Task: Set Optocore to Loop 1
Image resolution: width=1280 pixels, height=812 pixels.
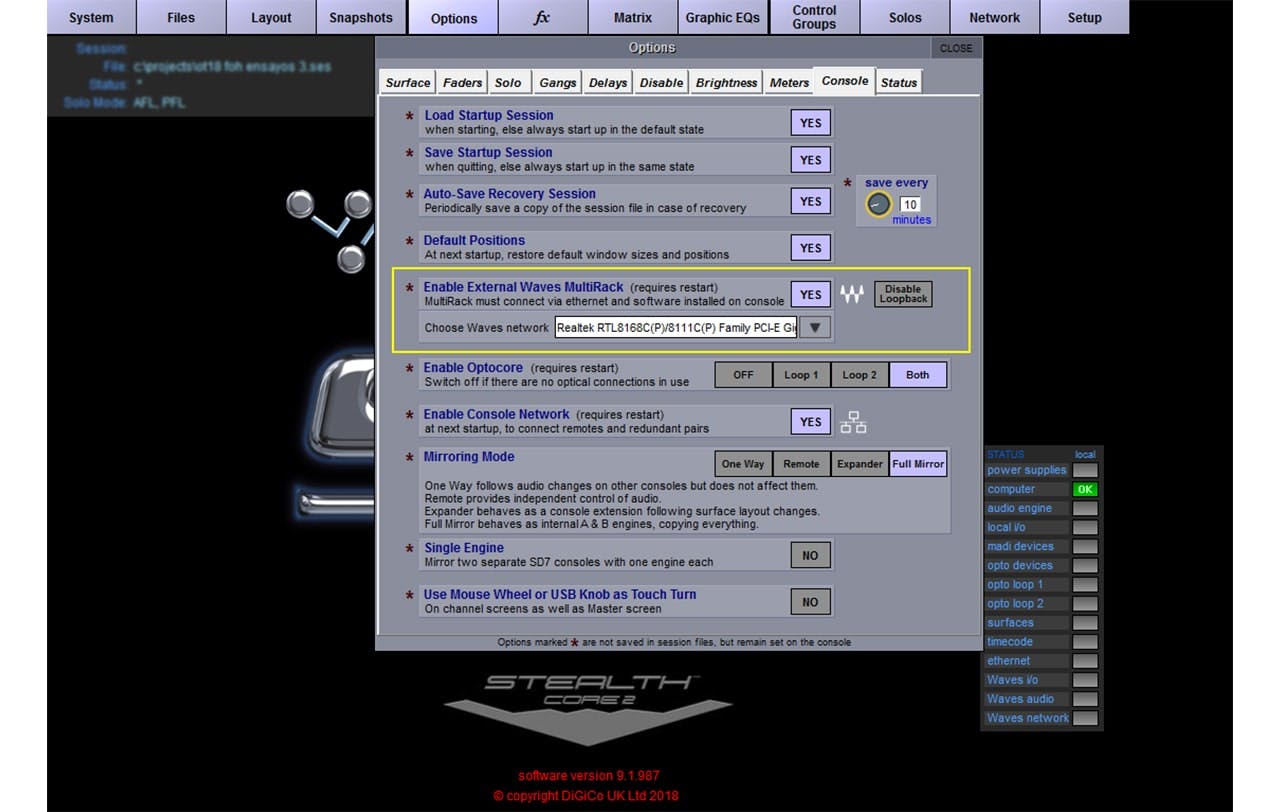Action: tap(801, 375)
